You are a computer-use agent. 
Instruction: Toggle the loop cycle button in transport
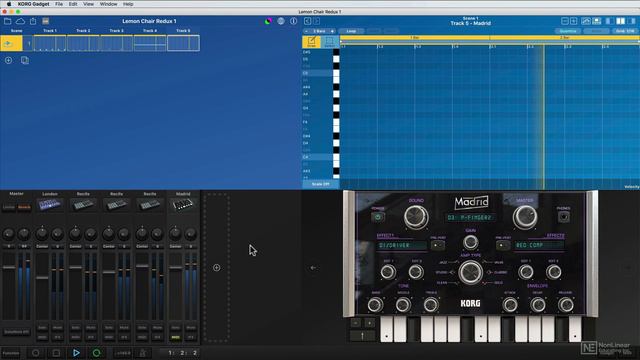[96, 353]
